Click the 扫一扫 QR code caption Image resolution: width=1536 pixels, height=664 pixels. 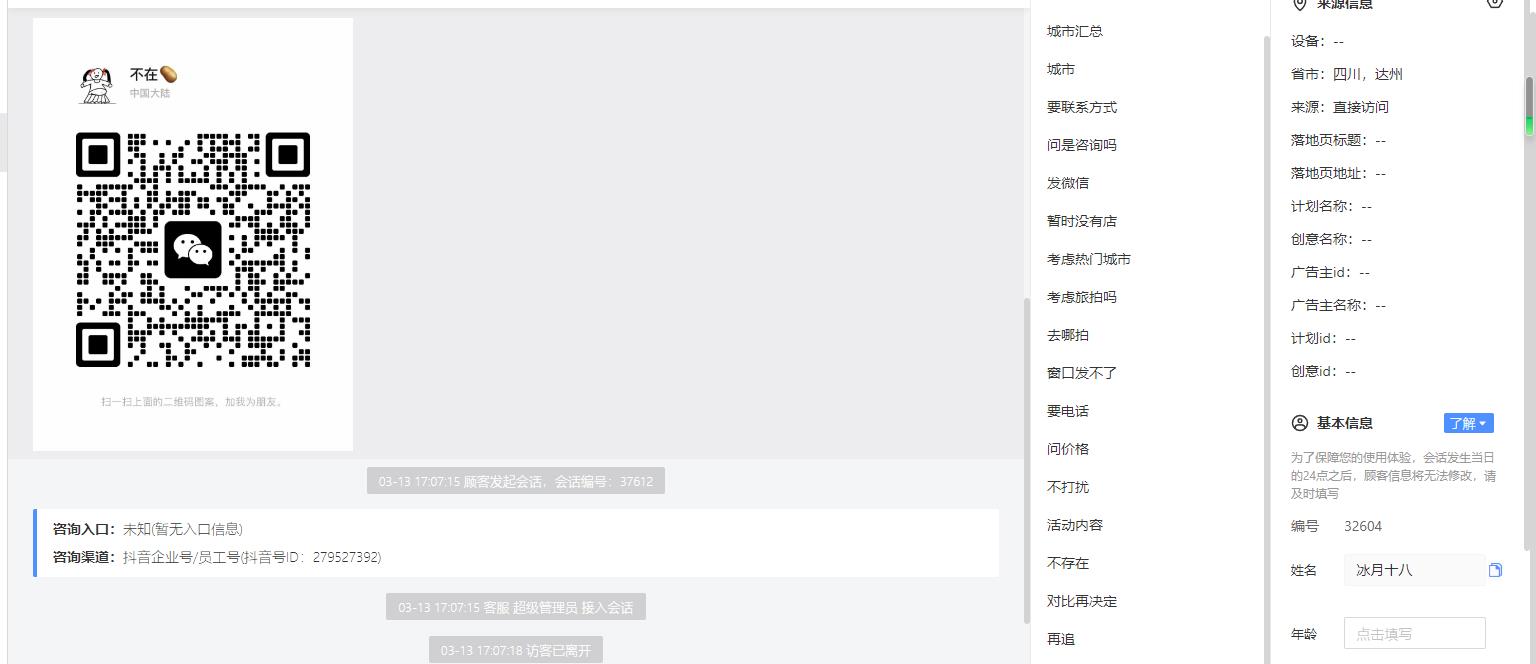[x=193, y=402]
